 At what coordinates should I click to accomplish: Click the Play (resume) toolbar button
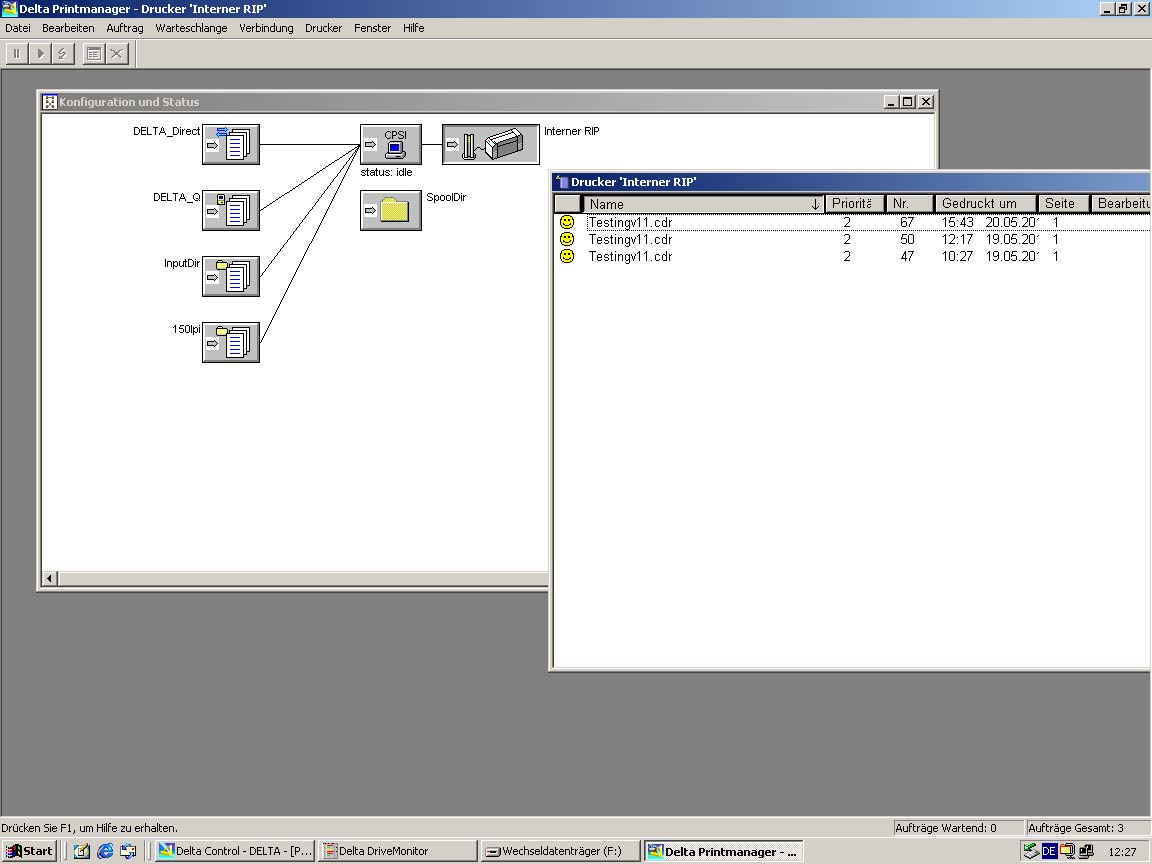(40, 54)
